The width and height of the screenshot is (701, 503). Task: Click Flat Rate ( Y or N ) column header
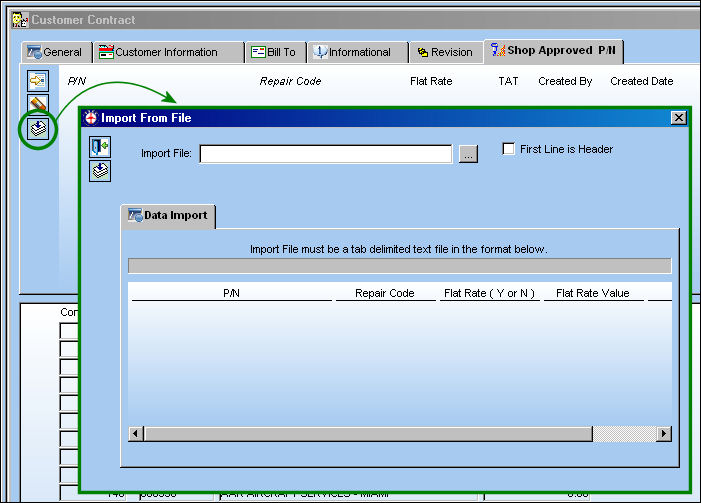point(490,293)
